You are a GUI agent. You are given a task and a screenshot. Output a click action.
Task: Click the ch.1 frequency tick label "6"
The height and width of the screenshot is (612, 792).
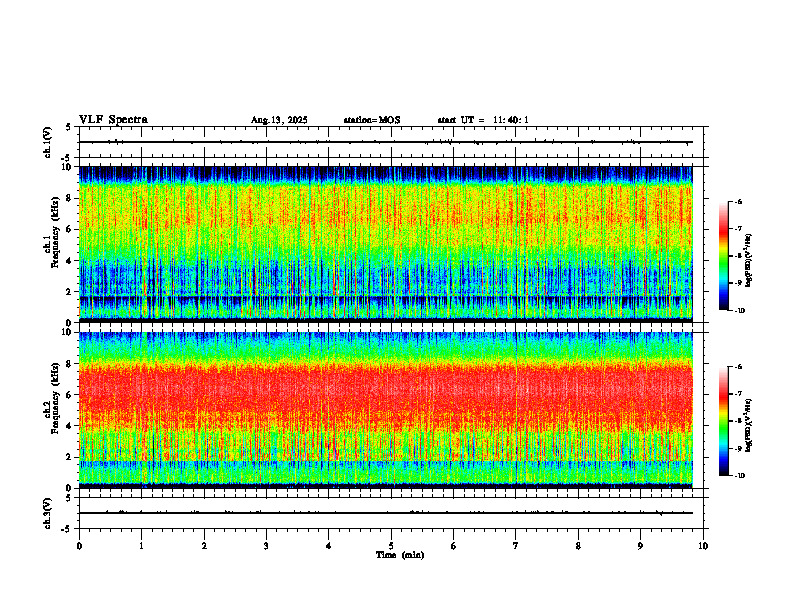click(x=70, y=229)
